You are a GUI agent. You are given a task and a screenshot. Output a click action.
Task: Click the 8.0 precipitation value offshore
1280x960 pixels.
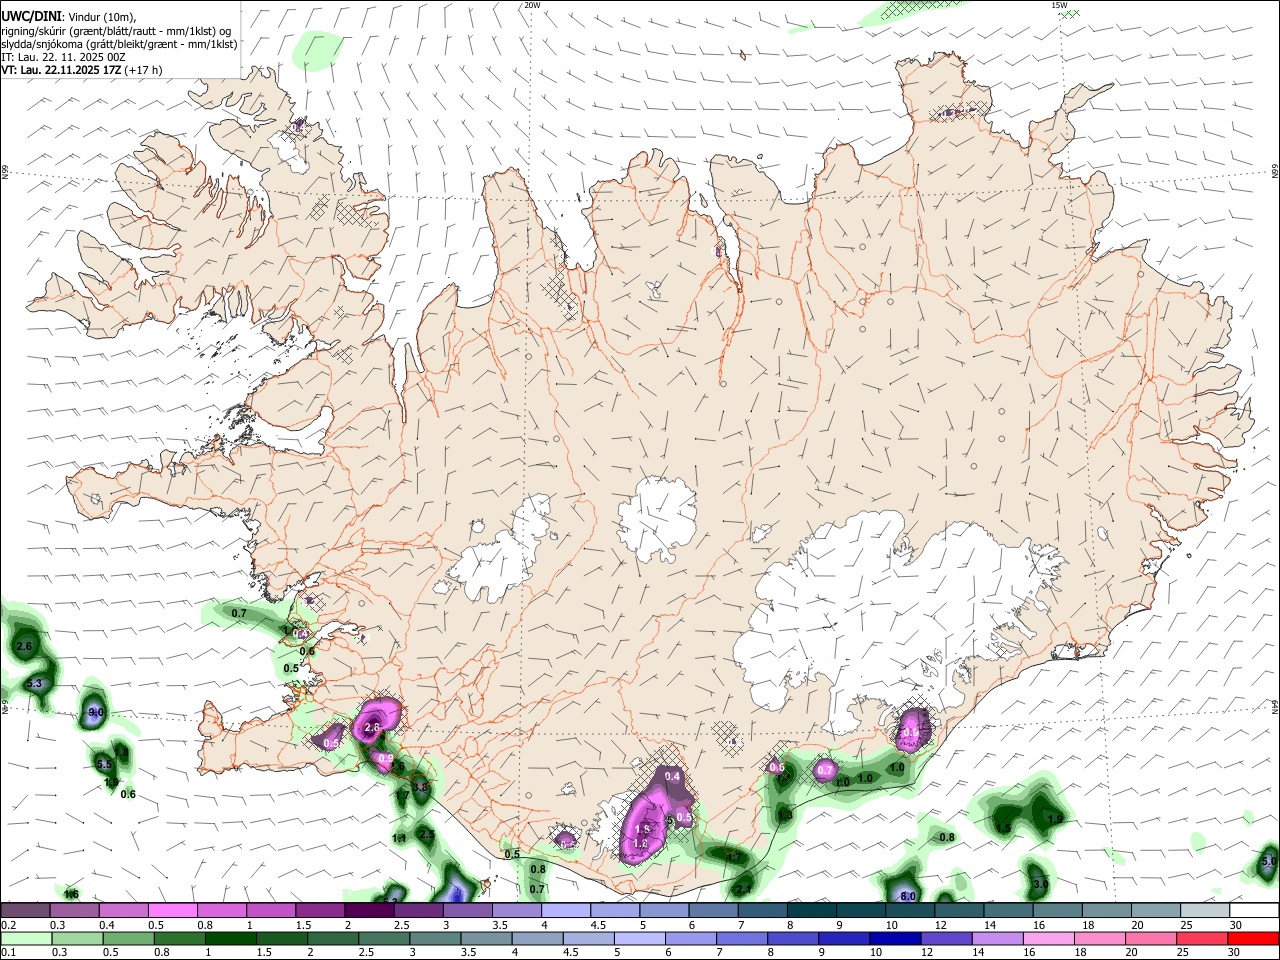coord(907,897)
